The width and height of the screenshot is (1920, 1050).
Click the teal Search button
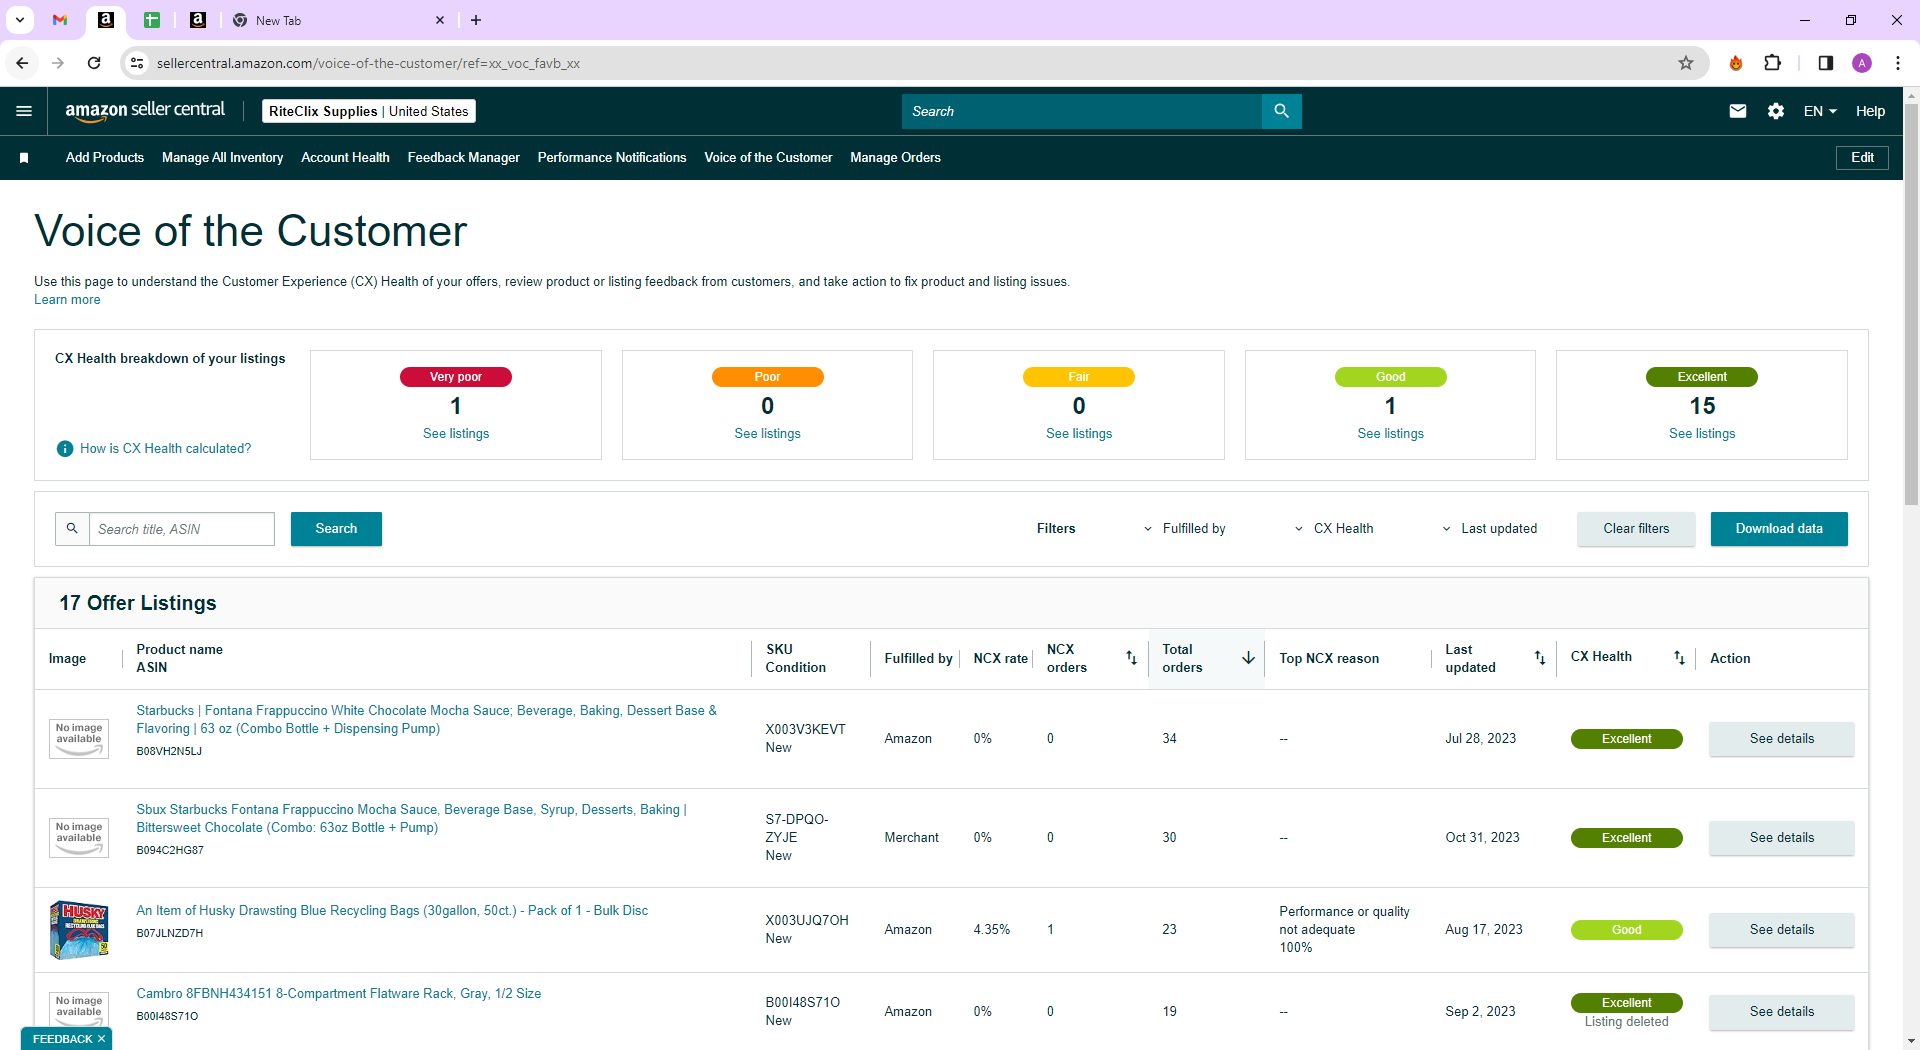pyautogui.click(x=336, y=529)
